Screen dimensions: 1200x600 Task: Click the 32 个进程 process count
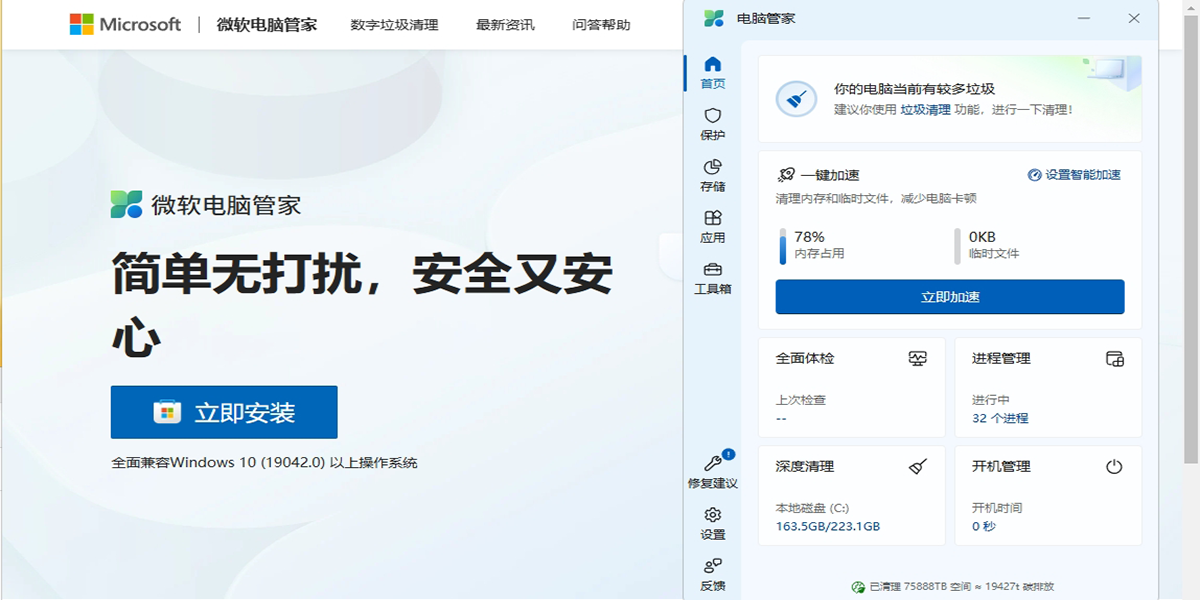(x=1000, y=418)
